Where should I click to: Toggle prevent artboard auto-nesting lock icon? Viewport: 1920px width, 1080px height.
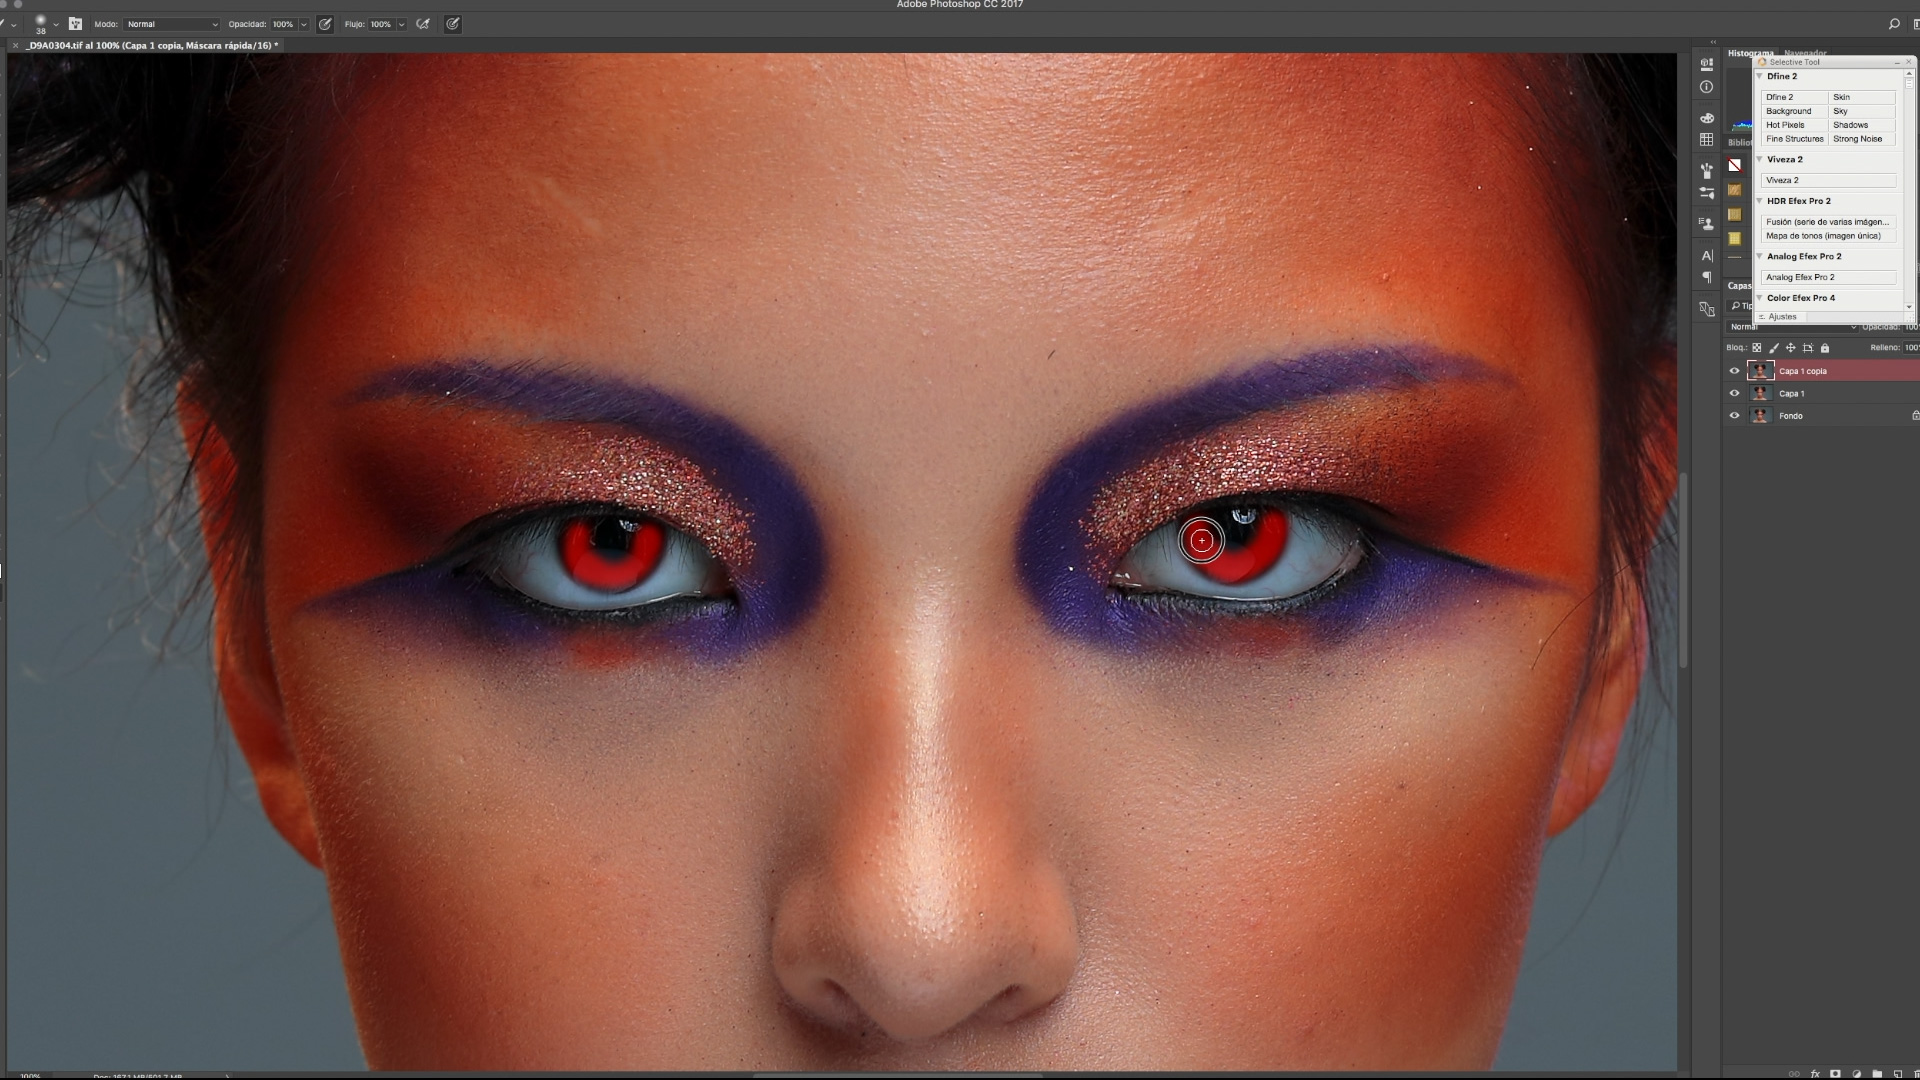coord(1807,348)
